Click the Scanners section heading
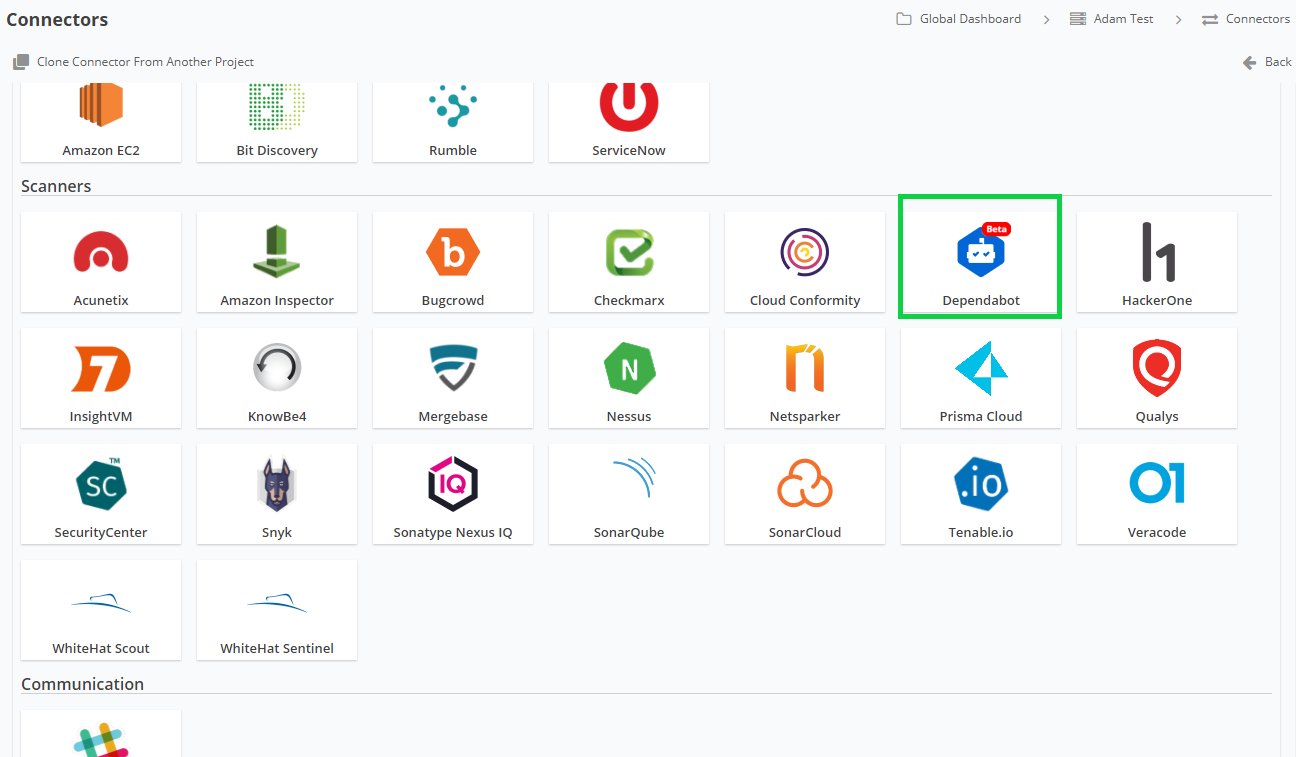 pyautogui.click(x=56, y=186)
